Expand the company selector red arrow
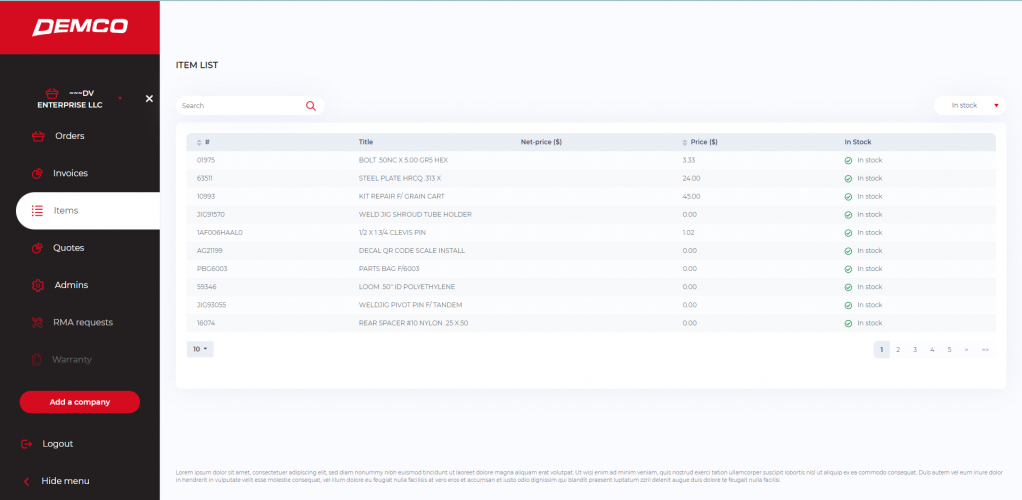This screenshot has width=1022, height=500. (x=120, y=98)
